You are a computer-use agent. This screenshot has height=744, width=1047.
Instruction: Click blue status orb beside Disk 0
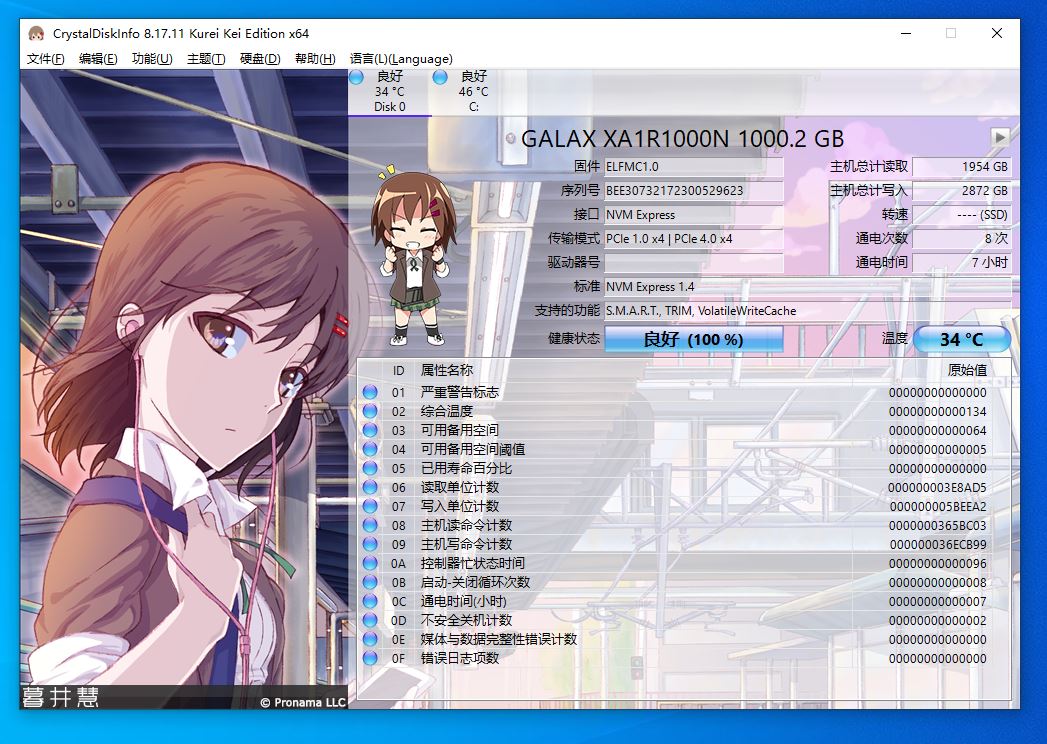pyautogui.click(x=357, y=77)
